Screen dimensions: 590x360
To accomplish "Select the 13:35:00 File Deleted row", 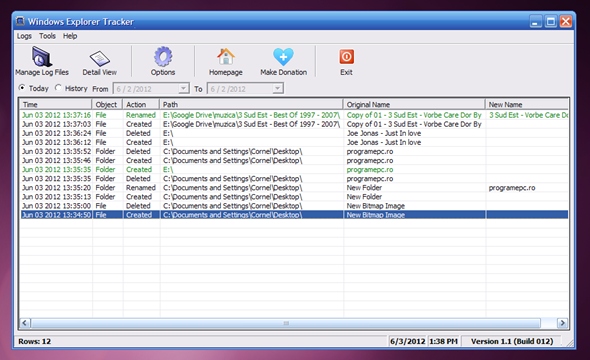I will 294,206.
